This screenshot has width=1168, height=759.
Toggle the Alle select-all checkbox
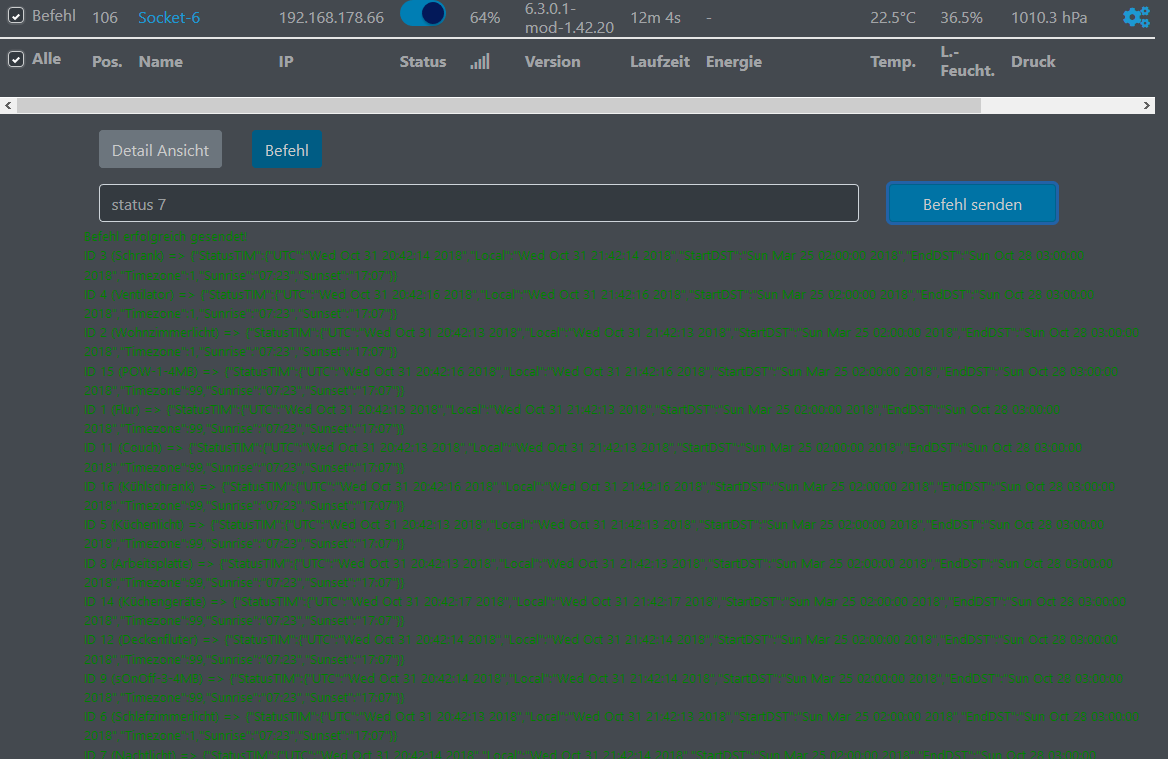pos(16,59)
